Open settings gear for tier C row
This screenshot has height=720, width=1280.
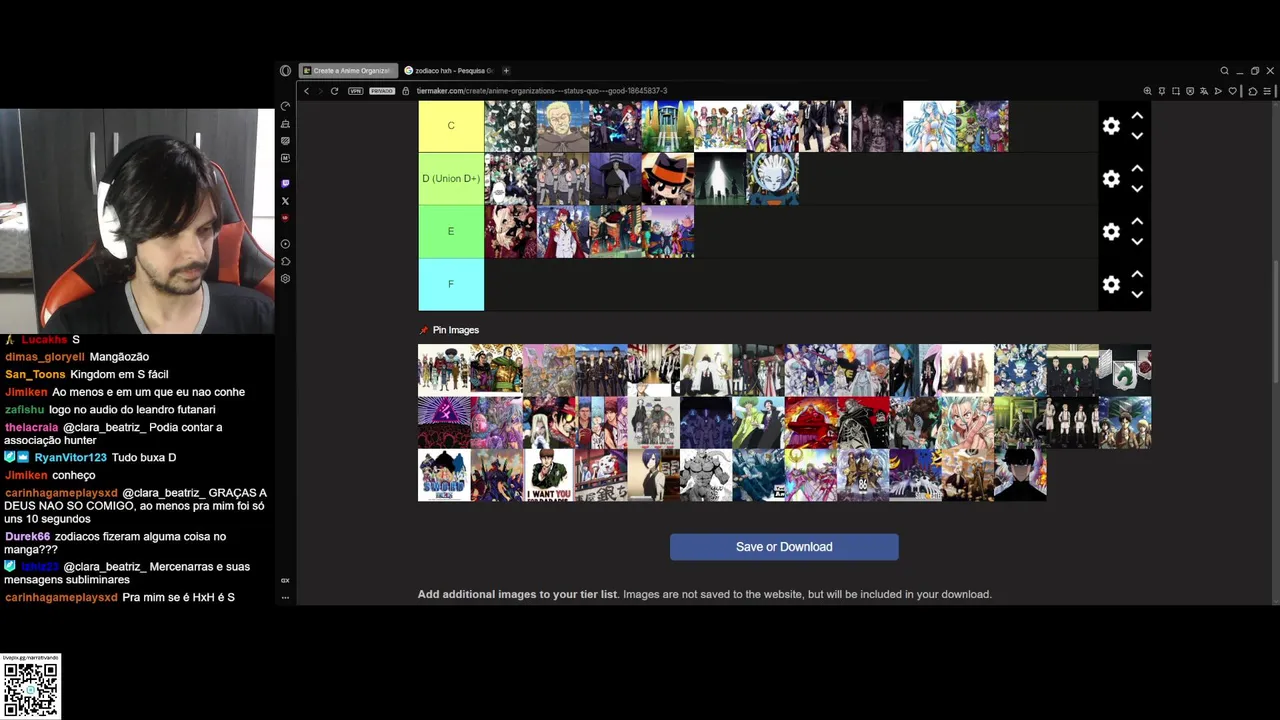click(x=1111, y=126)
